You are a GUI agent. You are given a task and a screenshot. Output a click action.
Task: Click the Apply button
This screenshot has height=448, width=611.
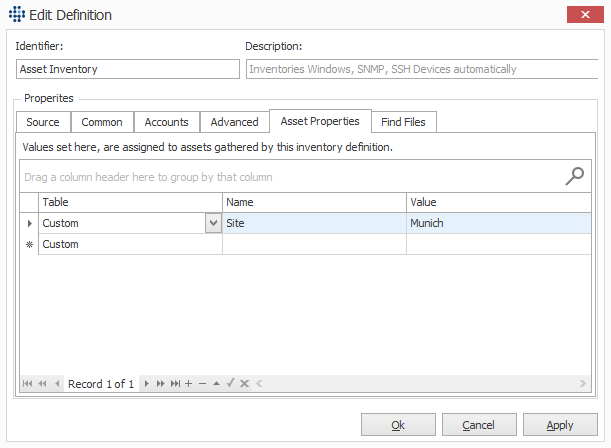point(560,425)
